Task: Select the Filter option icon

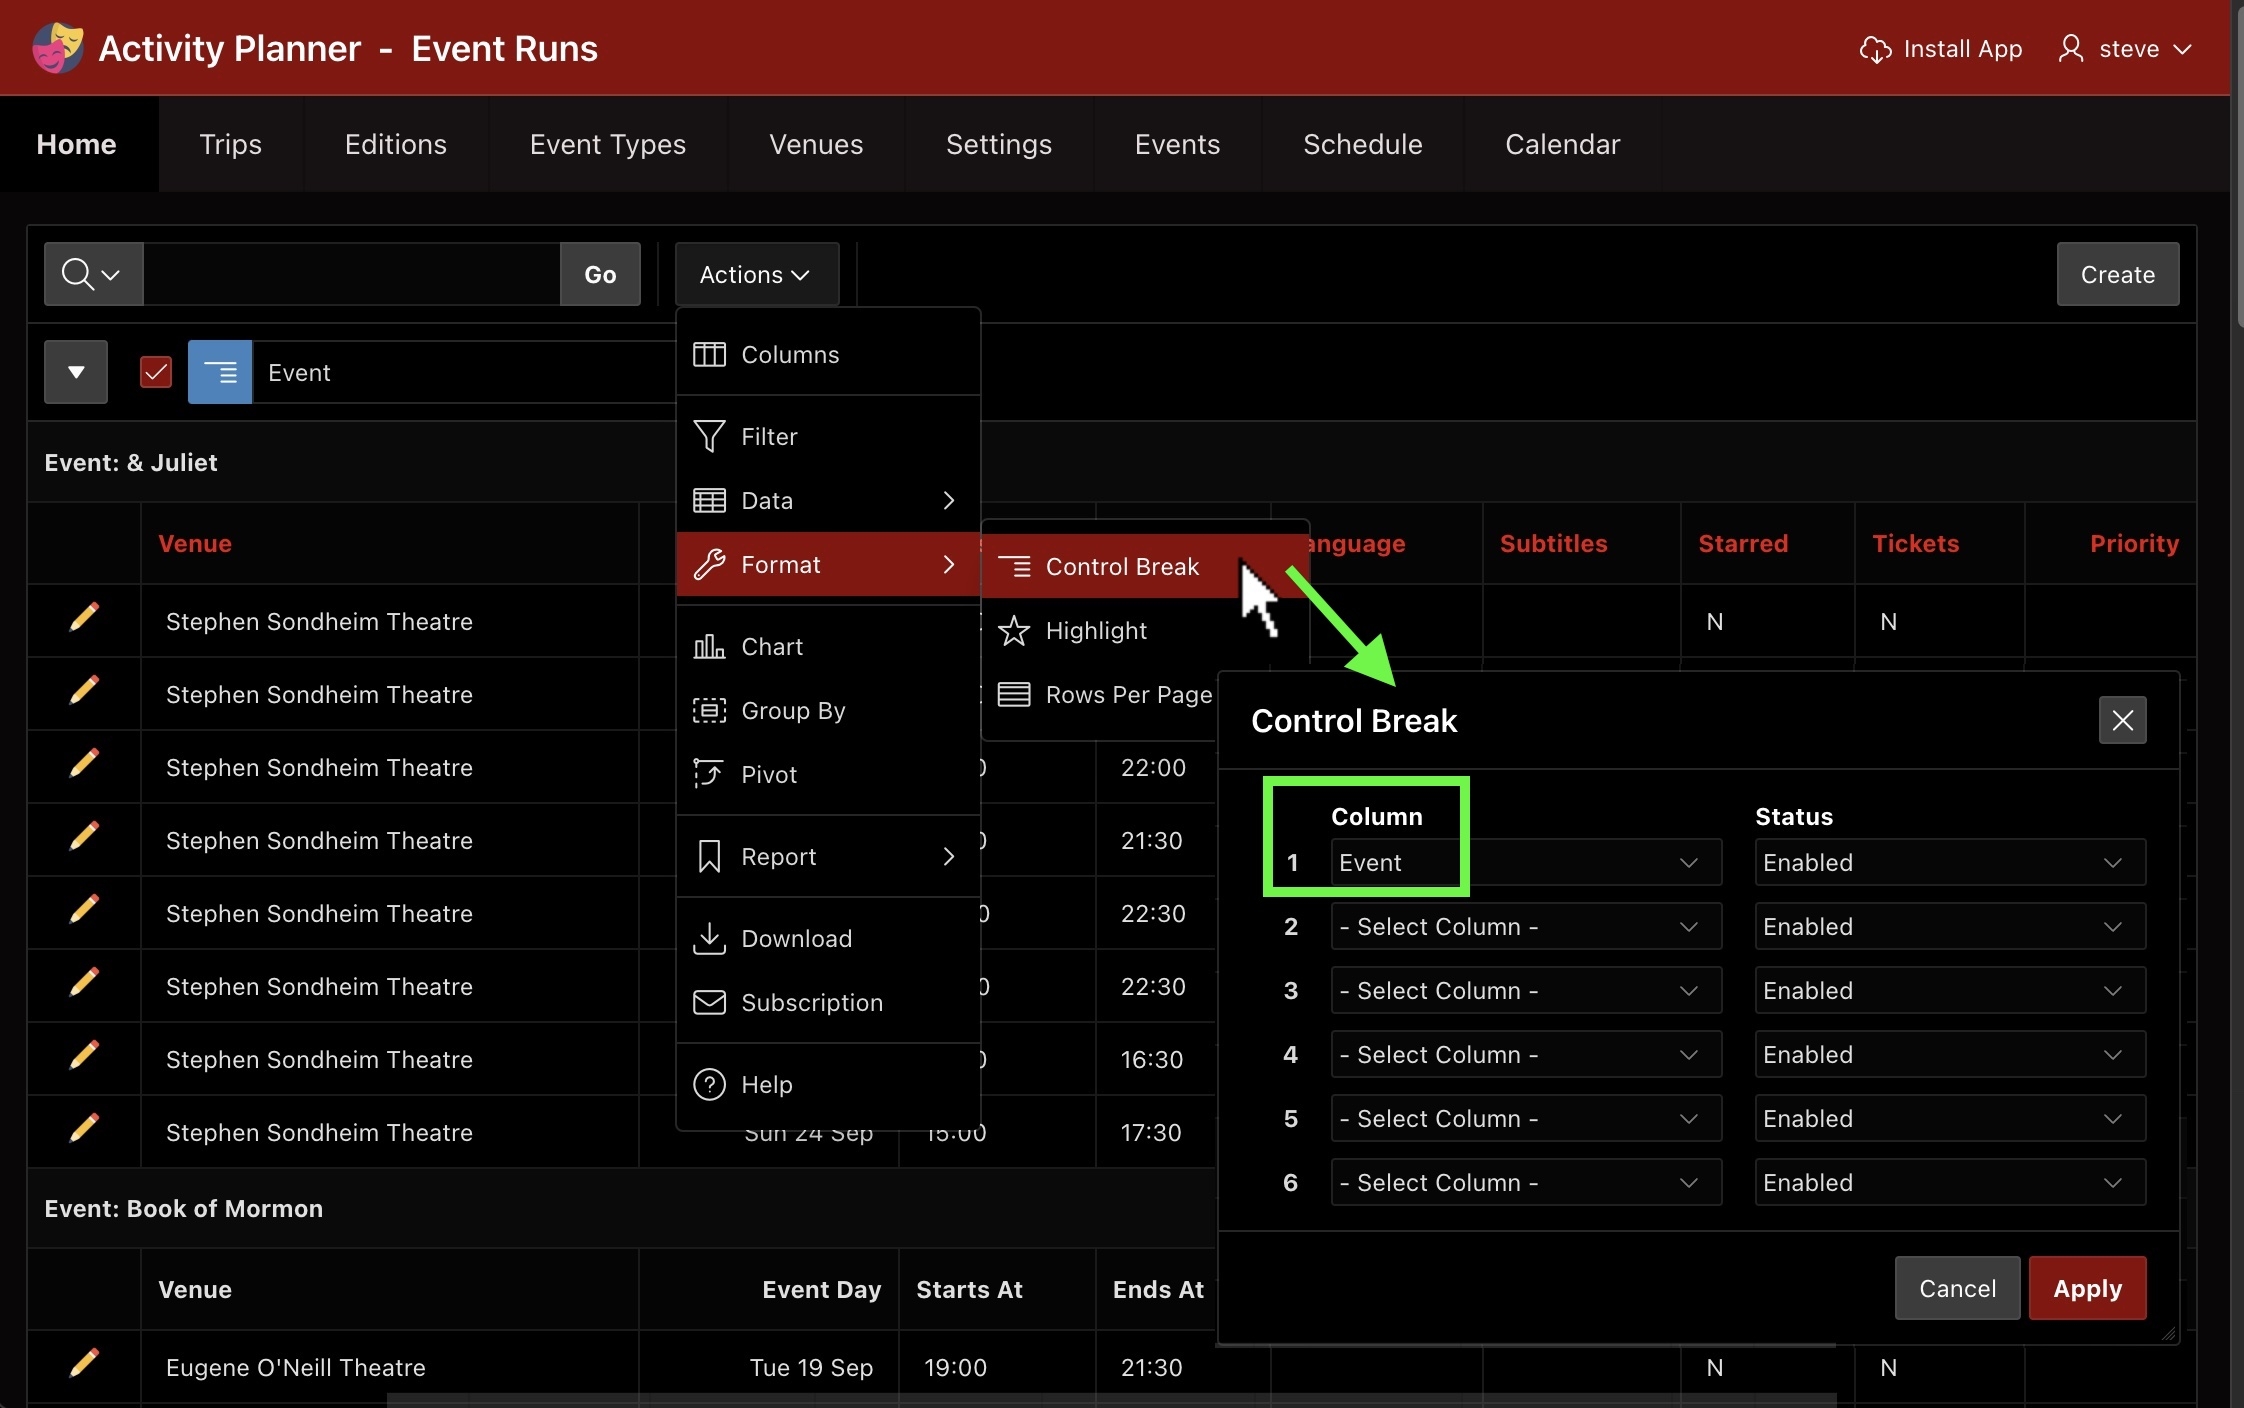Action: point(708,436)
